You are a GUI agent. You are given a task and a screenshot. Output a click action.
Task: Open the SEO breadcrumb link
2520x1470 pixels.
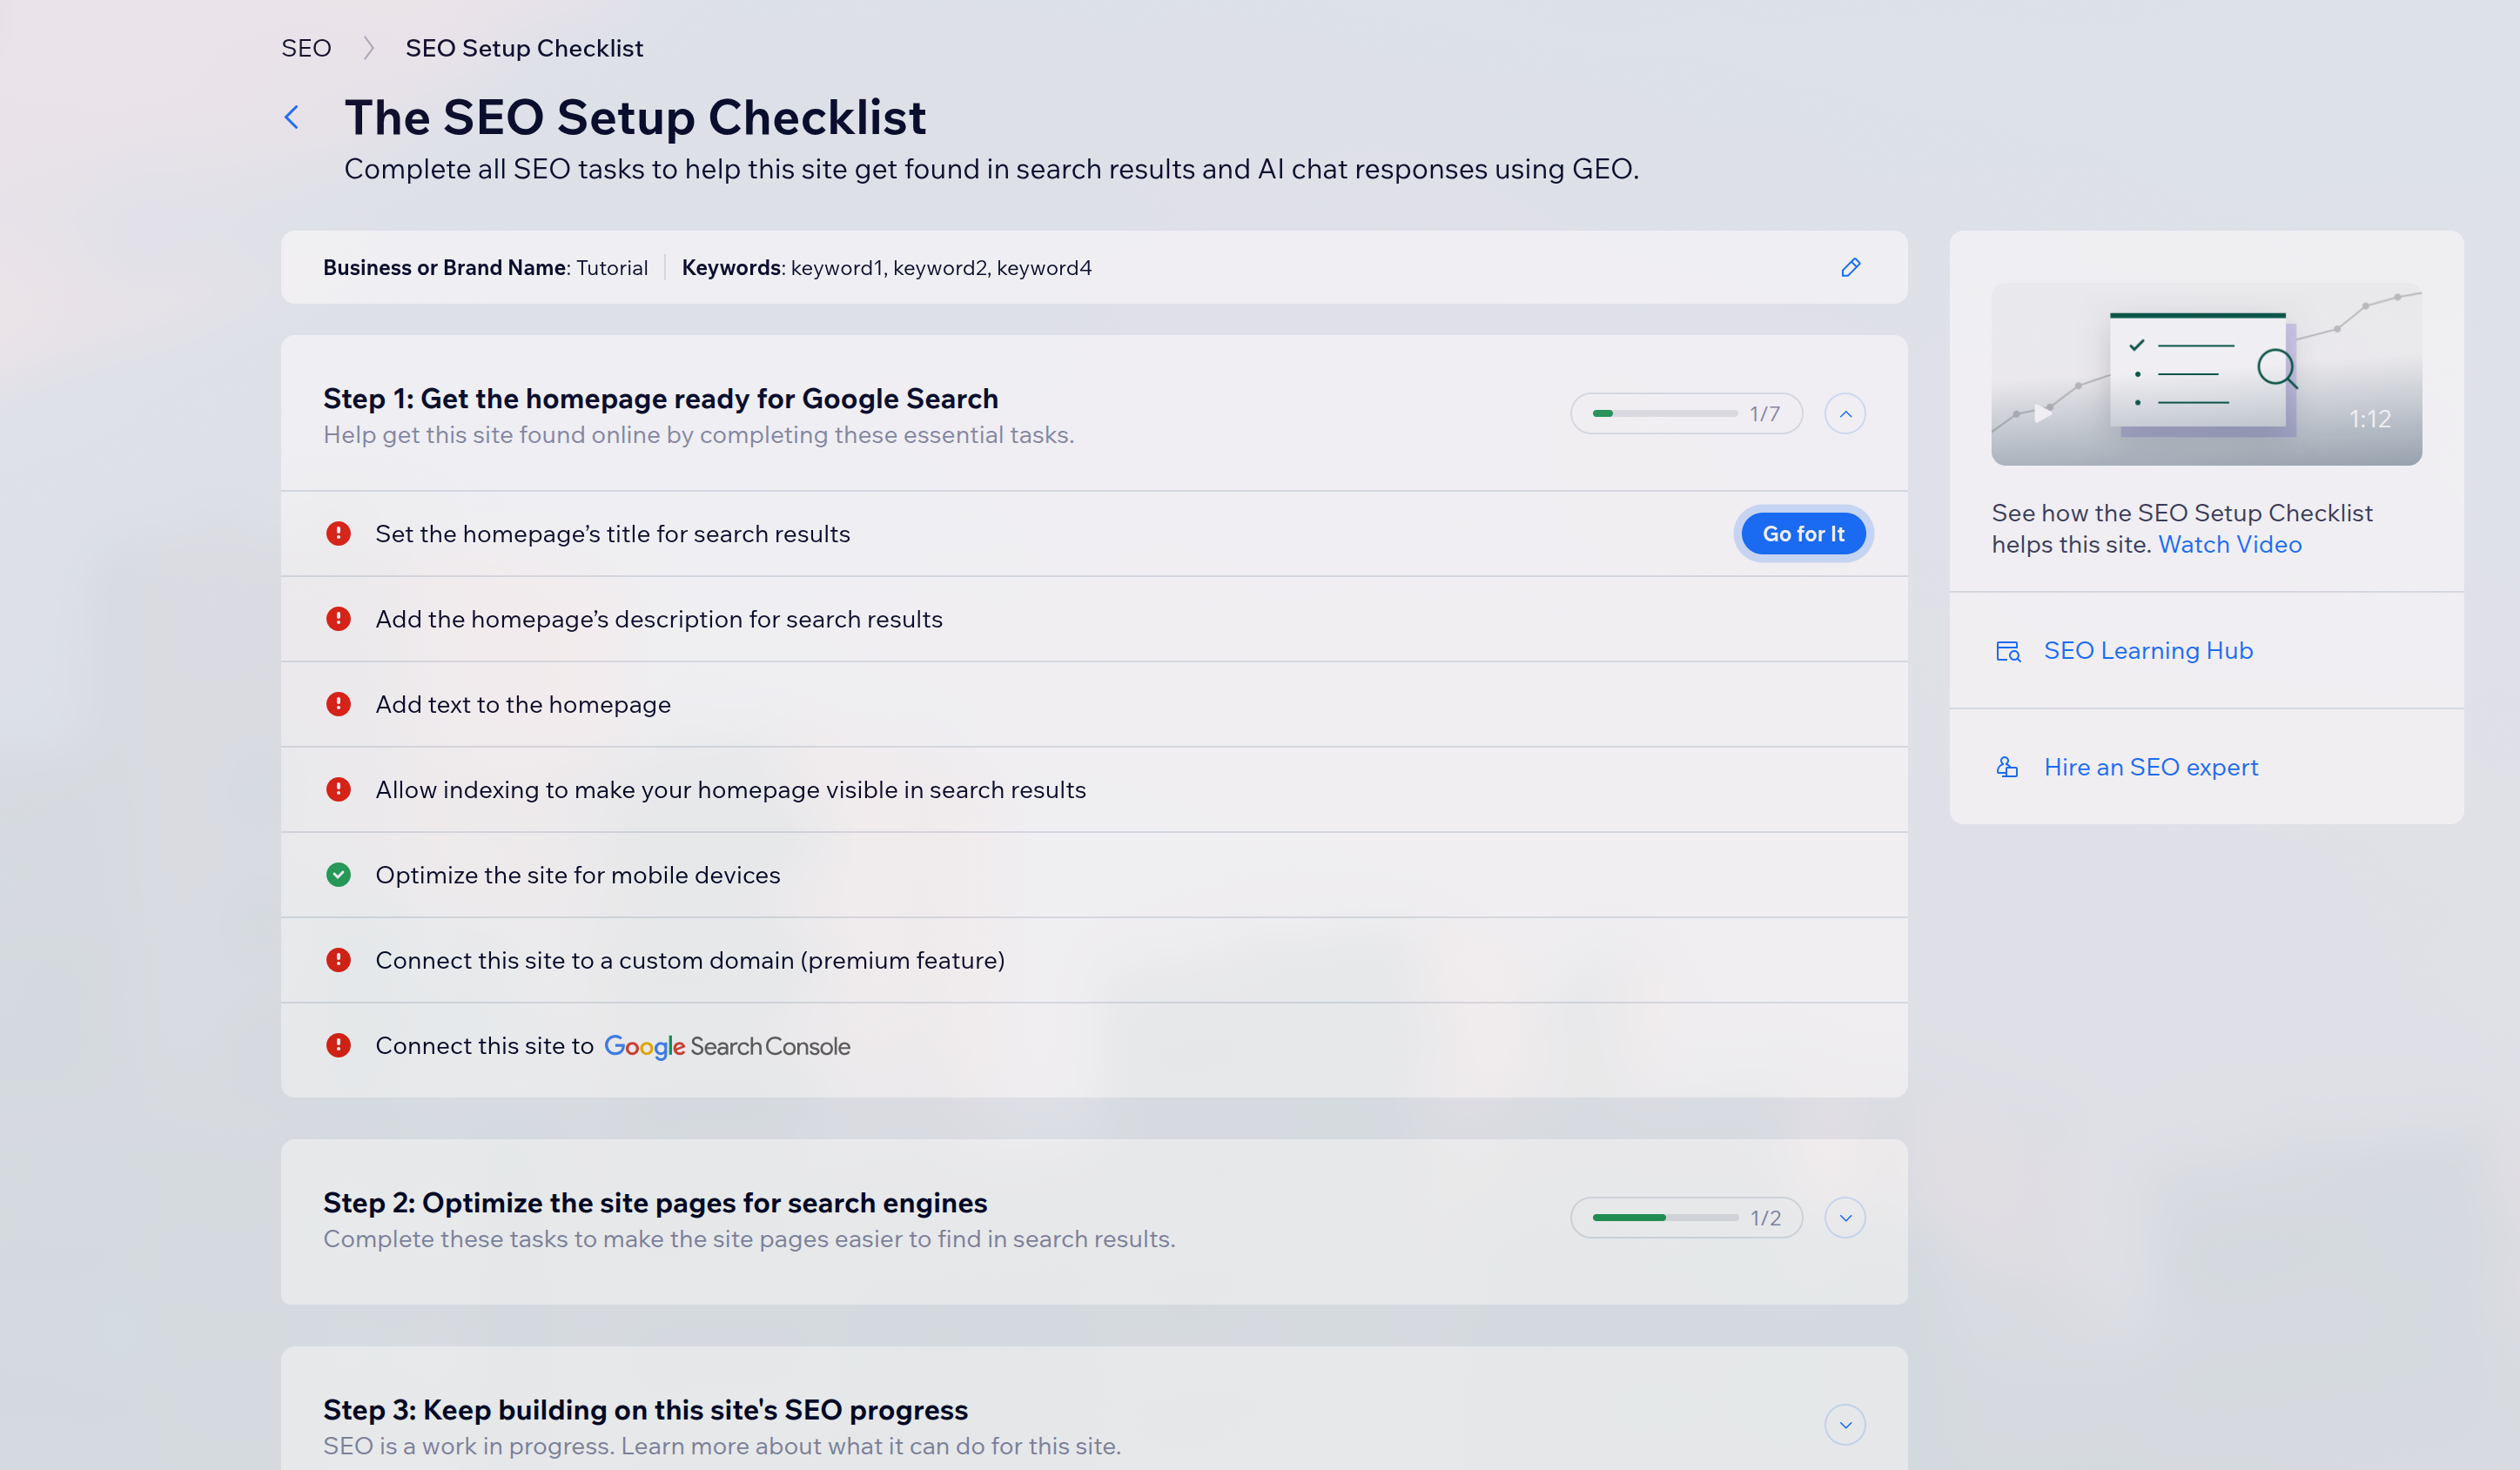point(306,47)
